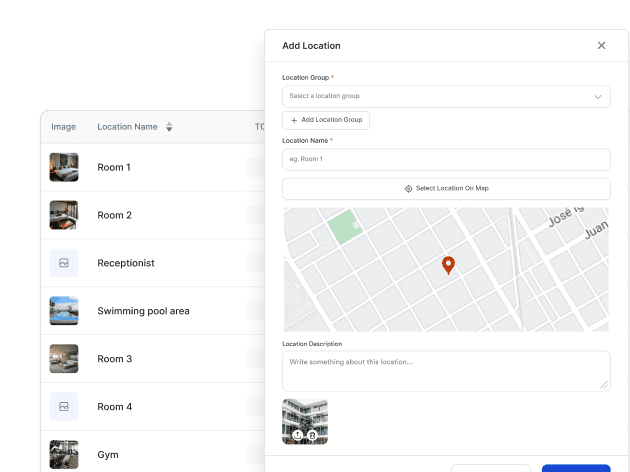Sort the table by Location Name
This screenshot has width=630, height=472.
point(169,127)
